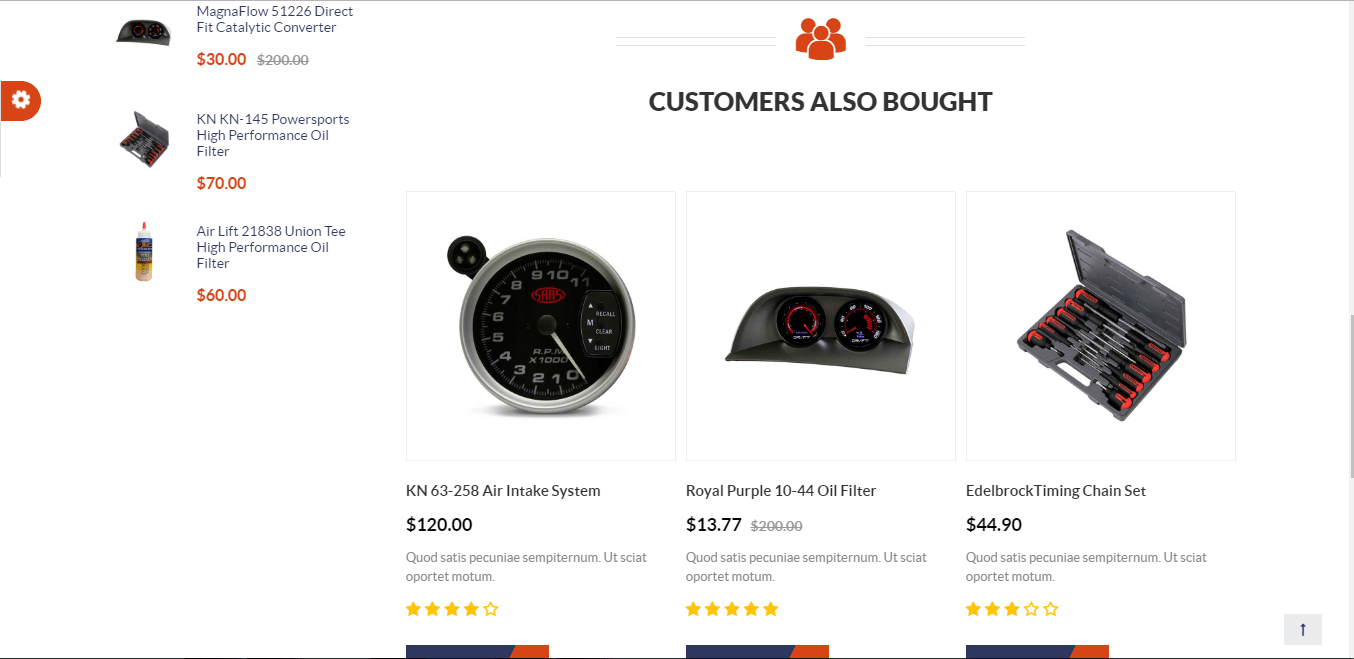Click the customers group icon
Viewport: 1354px width, 659px height.
(x=820, y=39)
